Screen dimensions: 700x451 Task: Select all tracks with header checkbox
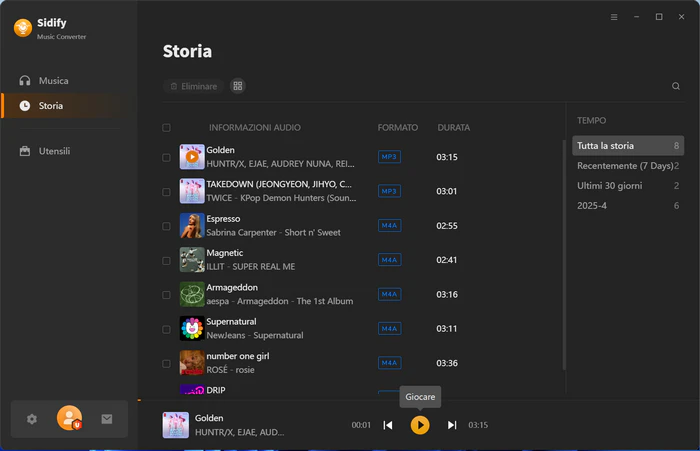point(166,128)
